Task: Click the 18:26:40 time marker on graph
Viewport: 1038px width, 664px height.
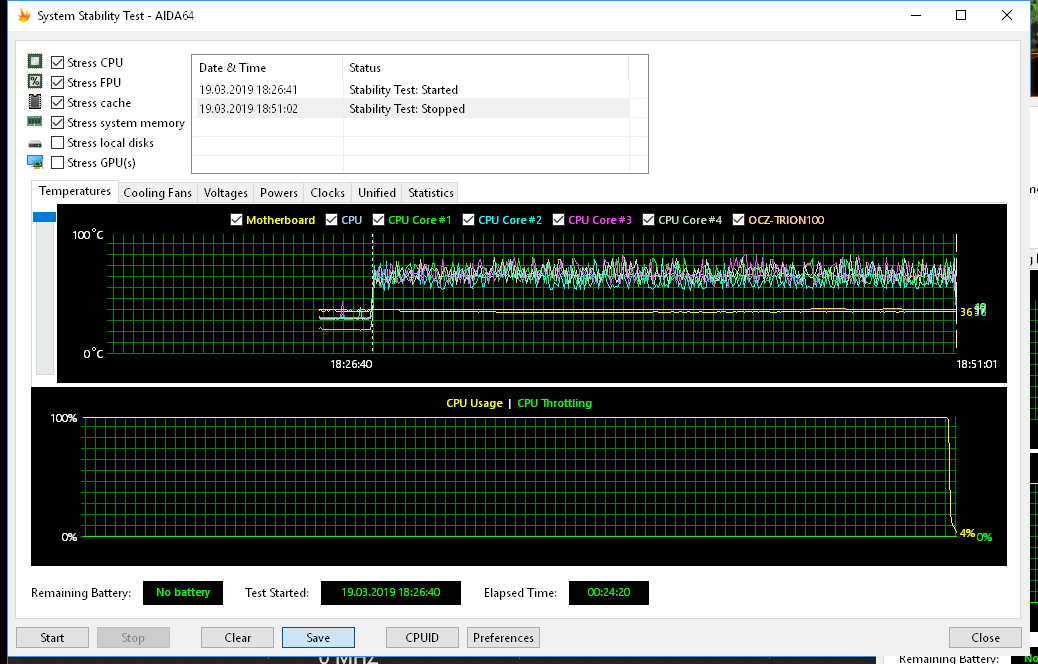Action: [351, 363]
